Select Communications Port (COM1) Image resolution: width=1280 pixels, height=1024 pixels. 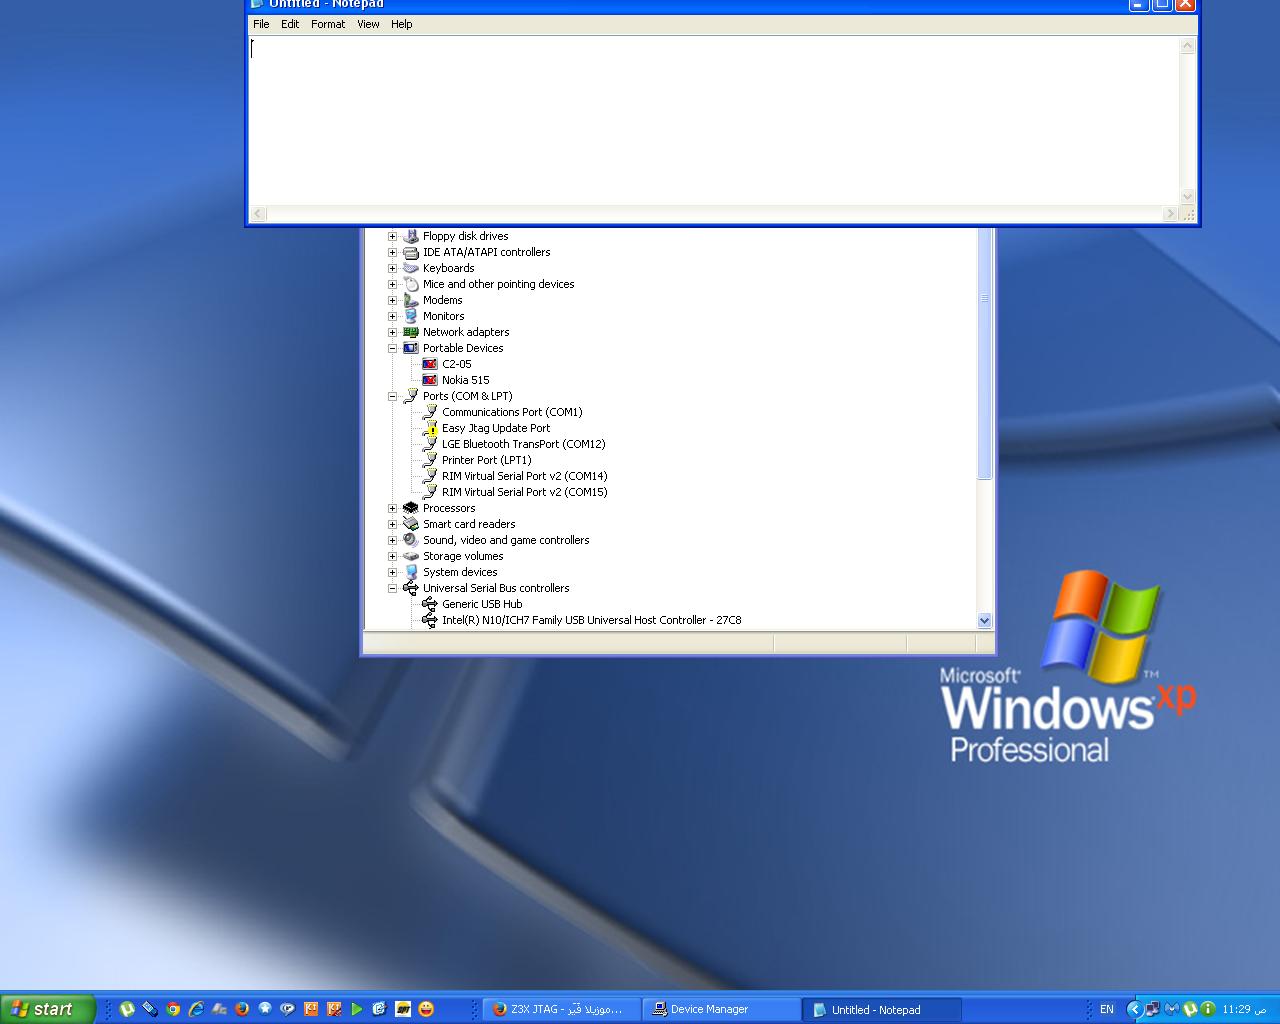click(512, 412)
